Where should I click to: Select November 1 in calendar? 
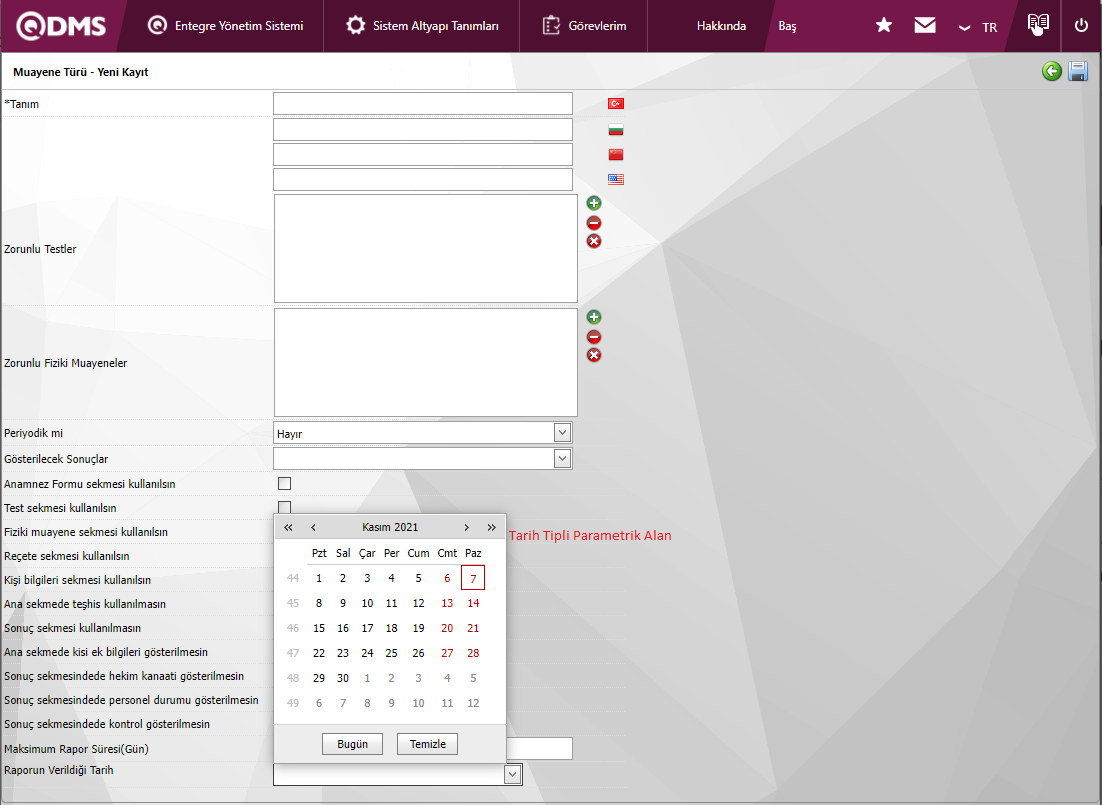319,578
